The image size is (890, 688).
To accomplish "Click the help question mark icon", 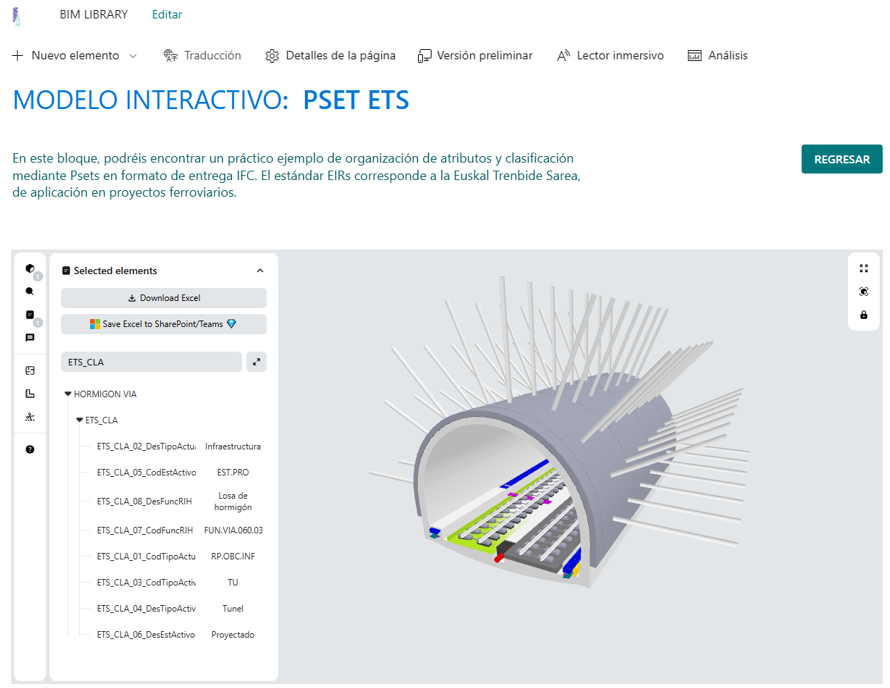I will click(x=30, y=450).
